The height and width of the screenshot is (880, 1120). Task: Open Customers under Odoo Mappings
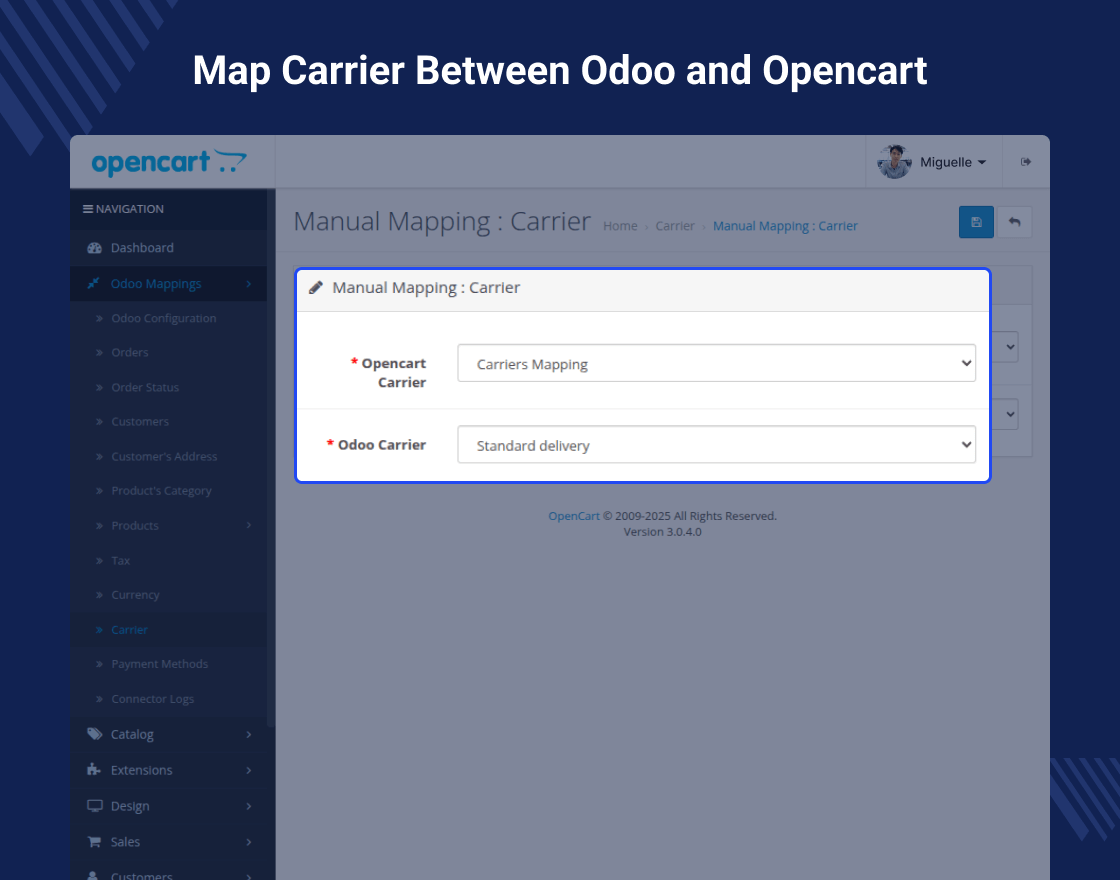point(140,422)
